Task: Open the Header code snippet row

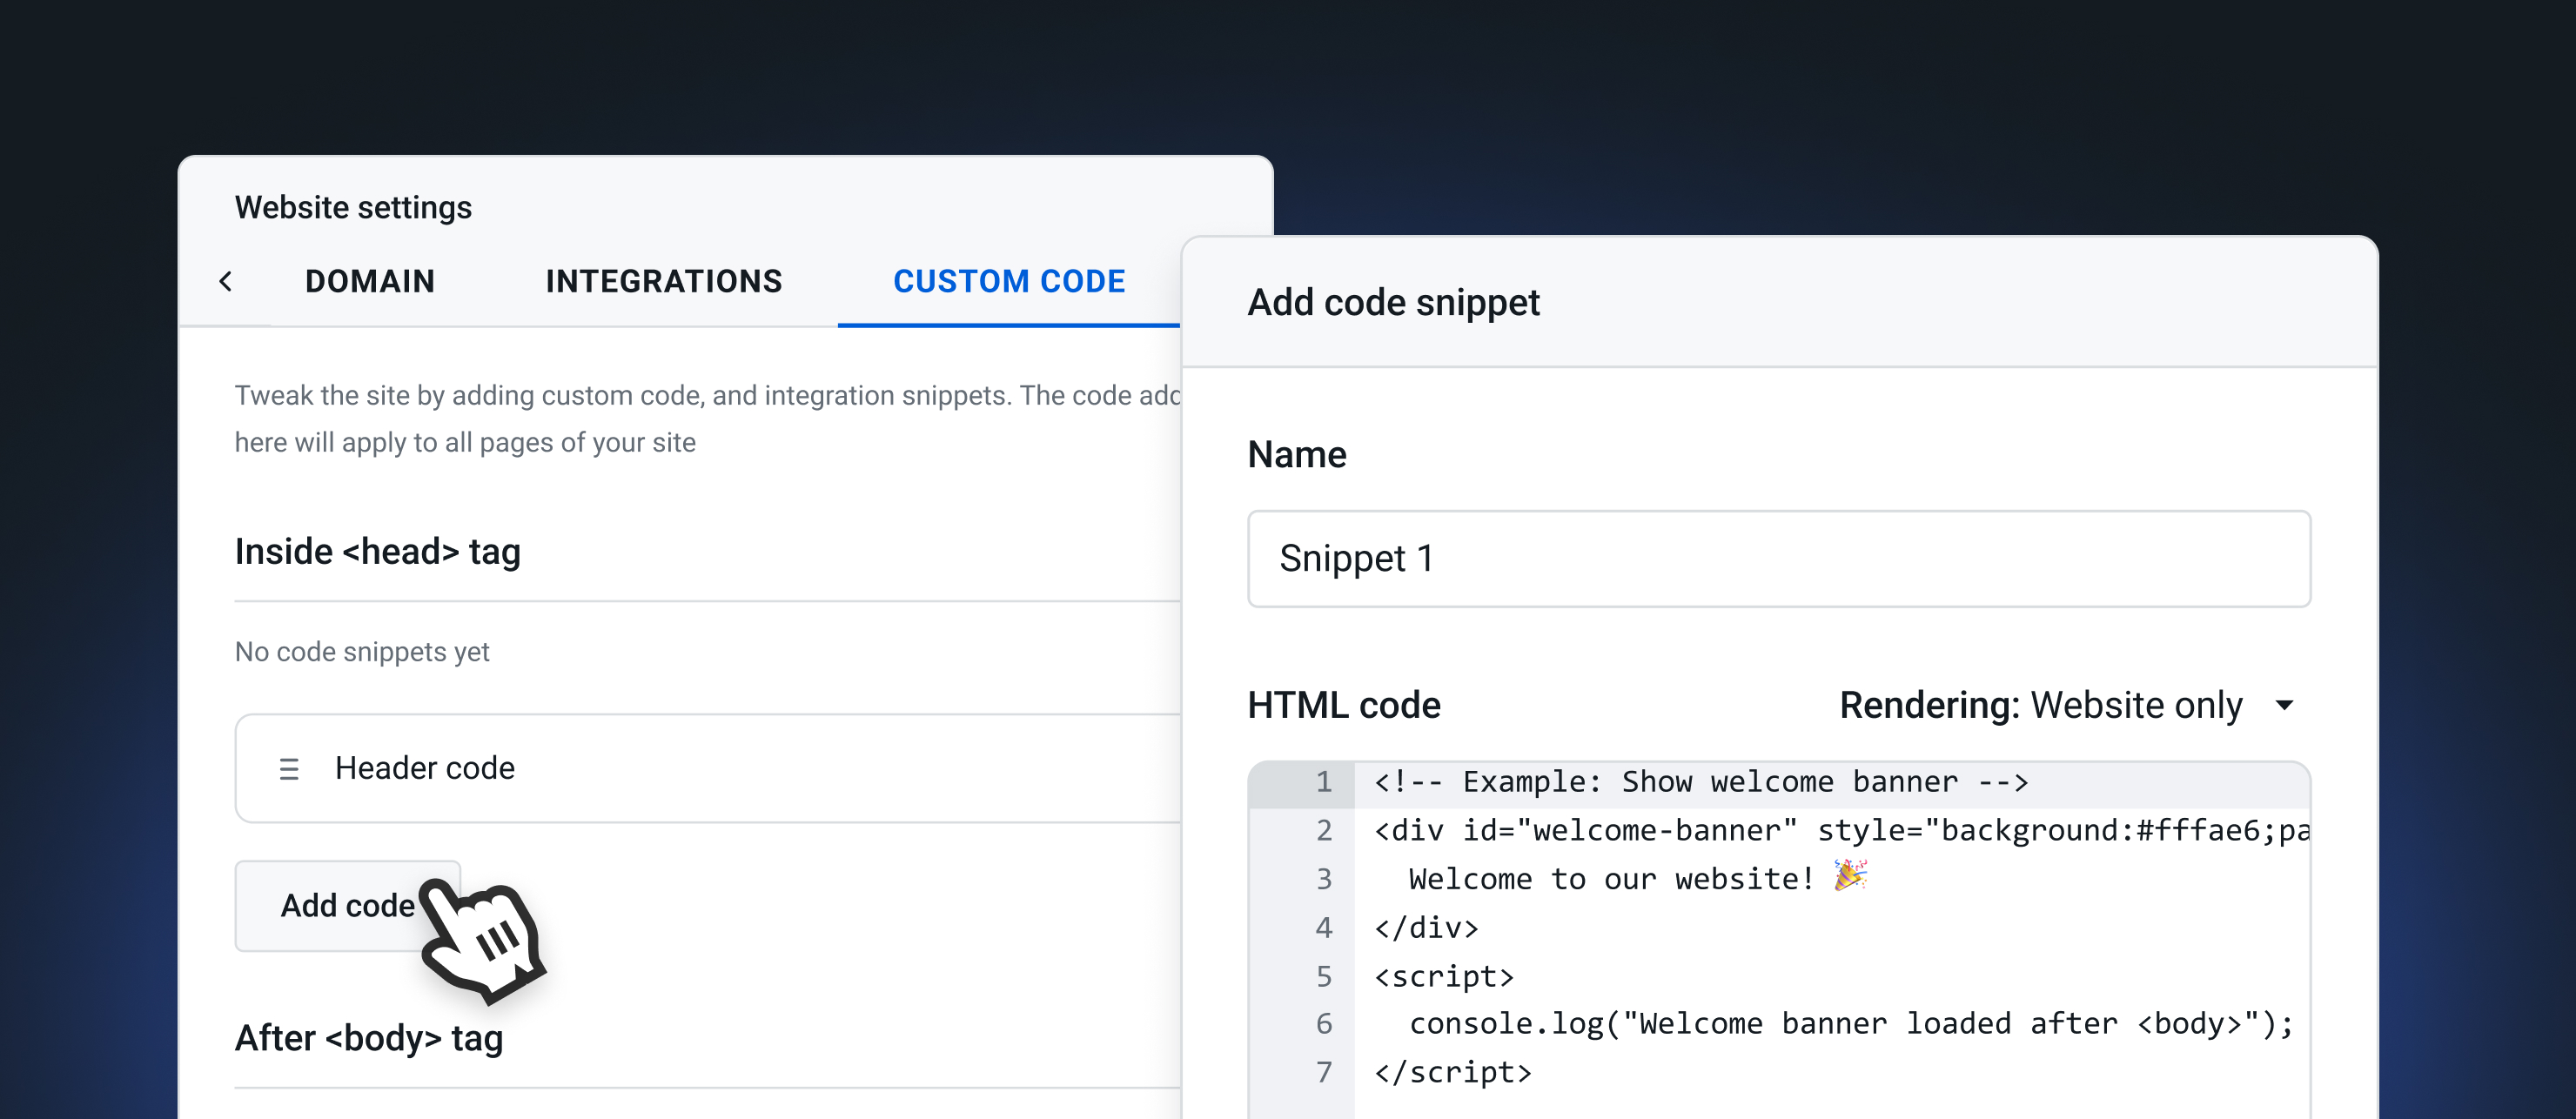Action: [x=708, y=768]
